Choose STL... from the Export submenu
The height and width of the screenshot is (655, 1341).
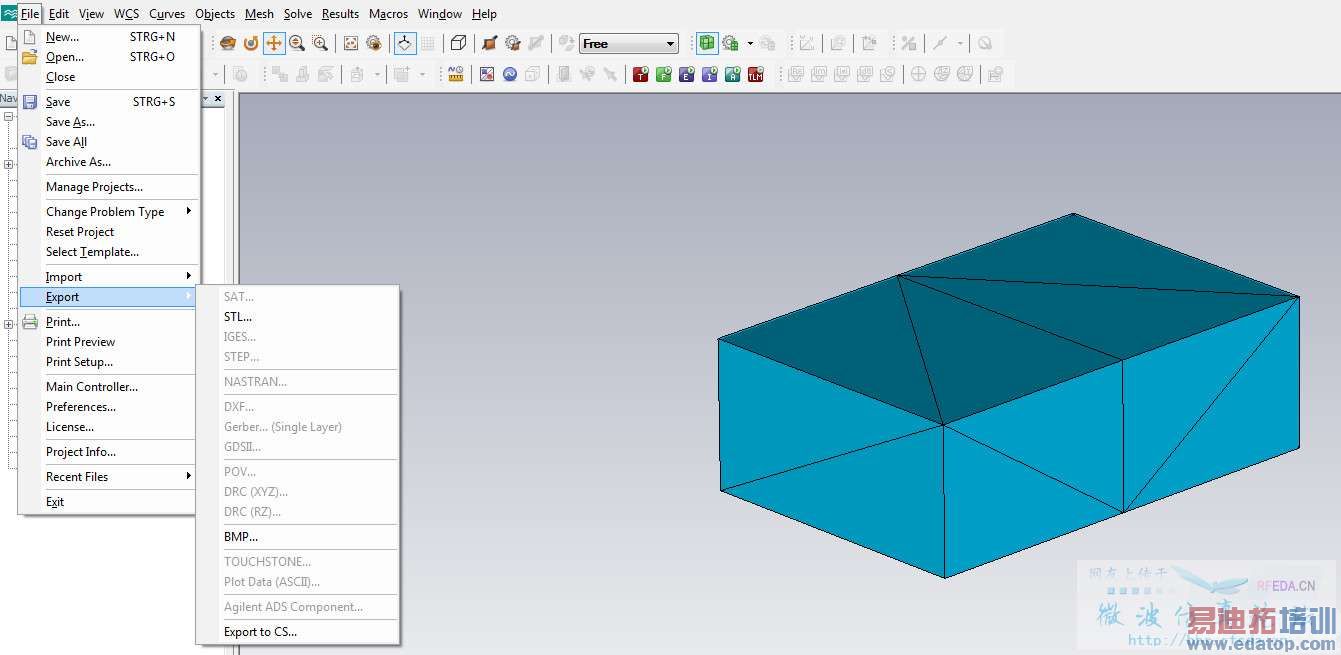[x=238, y=317]
